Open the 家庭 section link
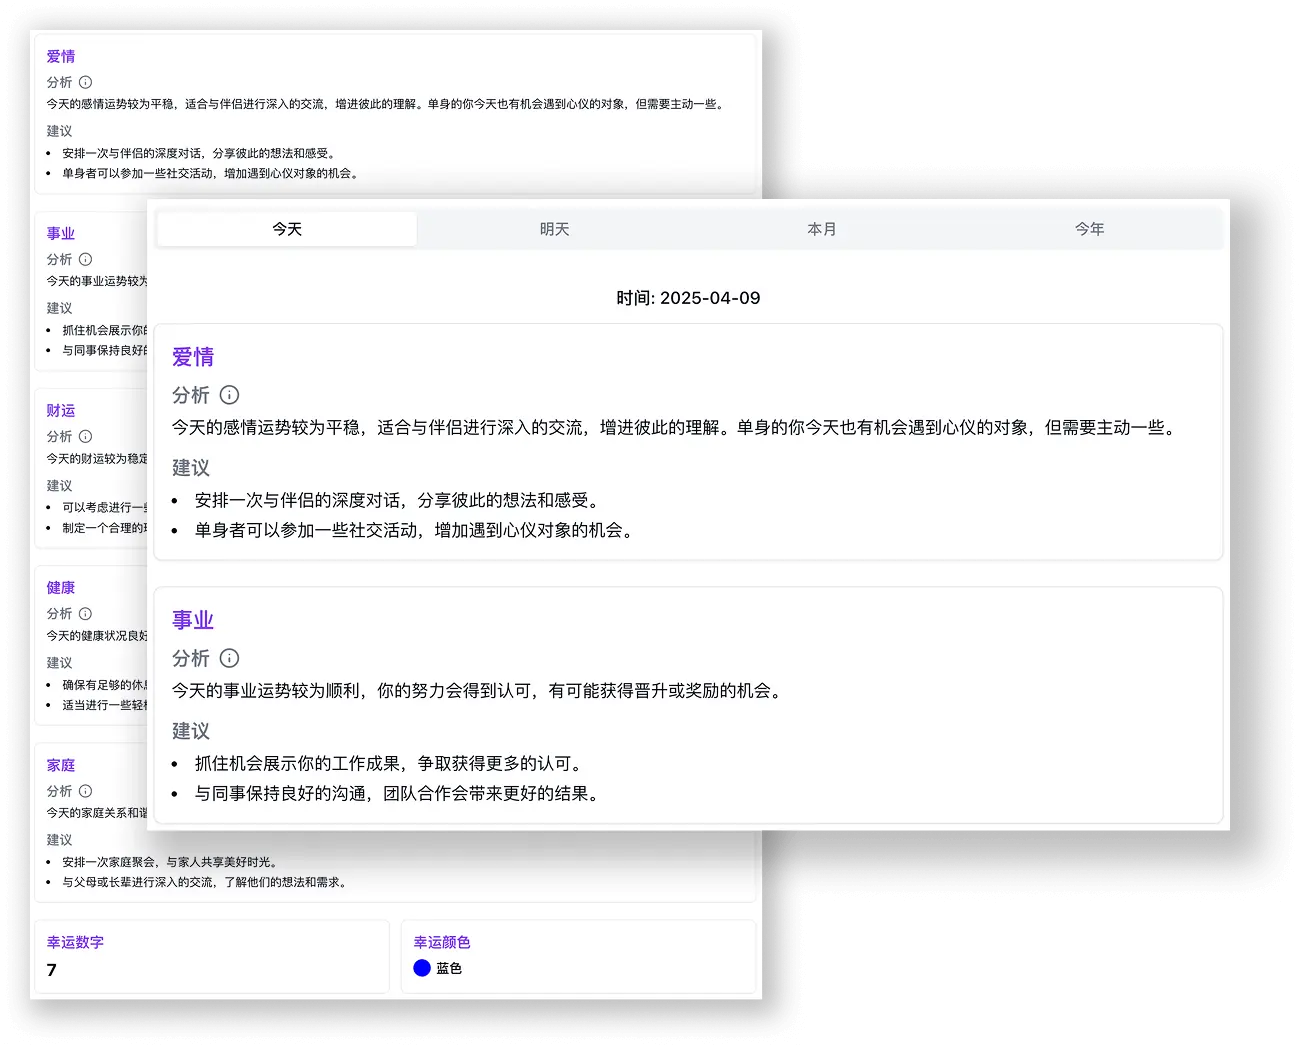The height and width of the screenshot is (1046, 1302). tap(60, 764)
